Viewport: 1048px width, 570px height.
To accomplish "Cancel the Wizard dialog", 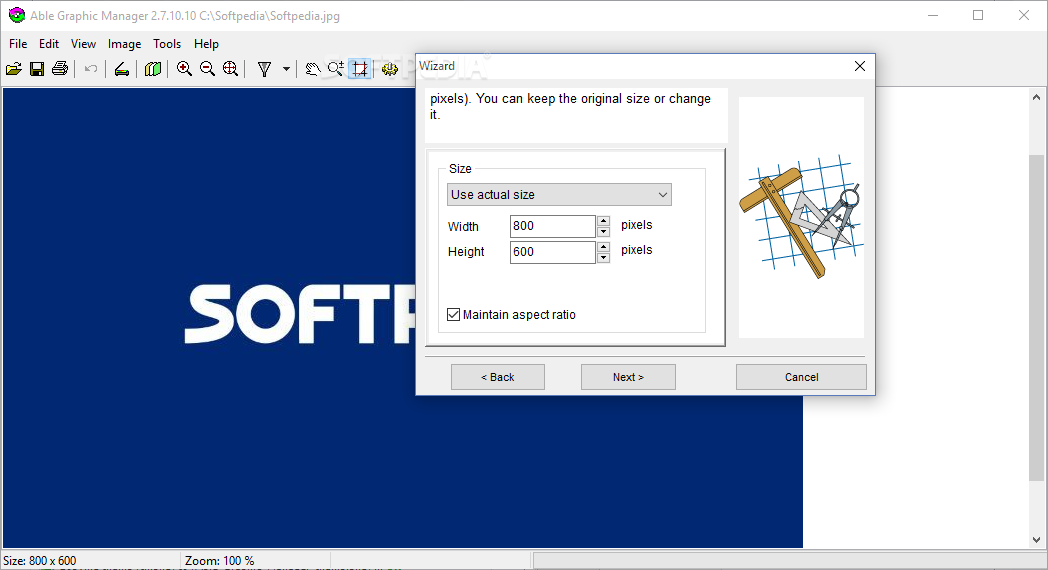I will (801, 377).
